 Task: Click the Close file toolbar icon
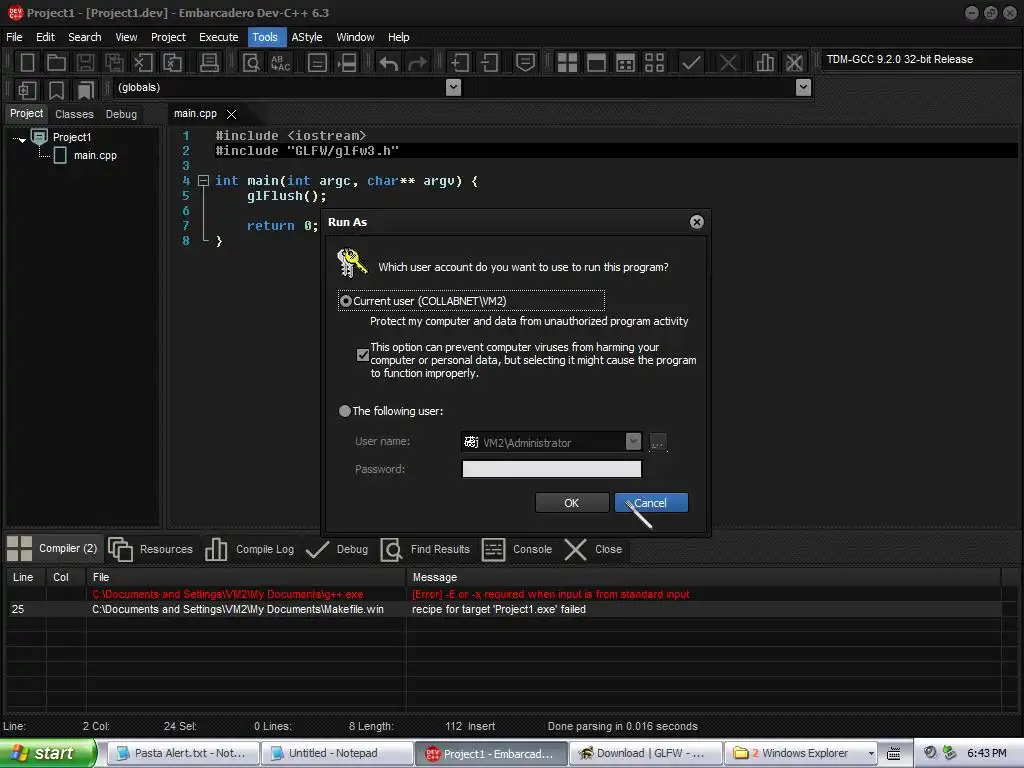(143, 63)
